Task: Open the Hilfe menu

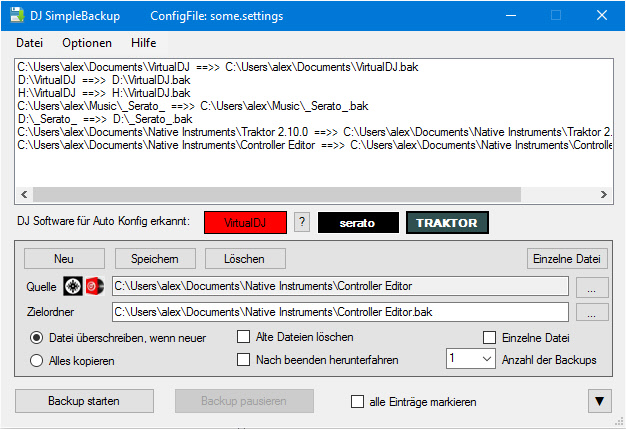Action: coord(143,43)
